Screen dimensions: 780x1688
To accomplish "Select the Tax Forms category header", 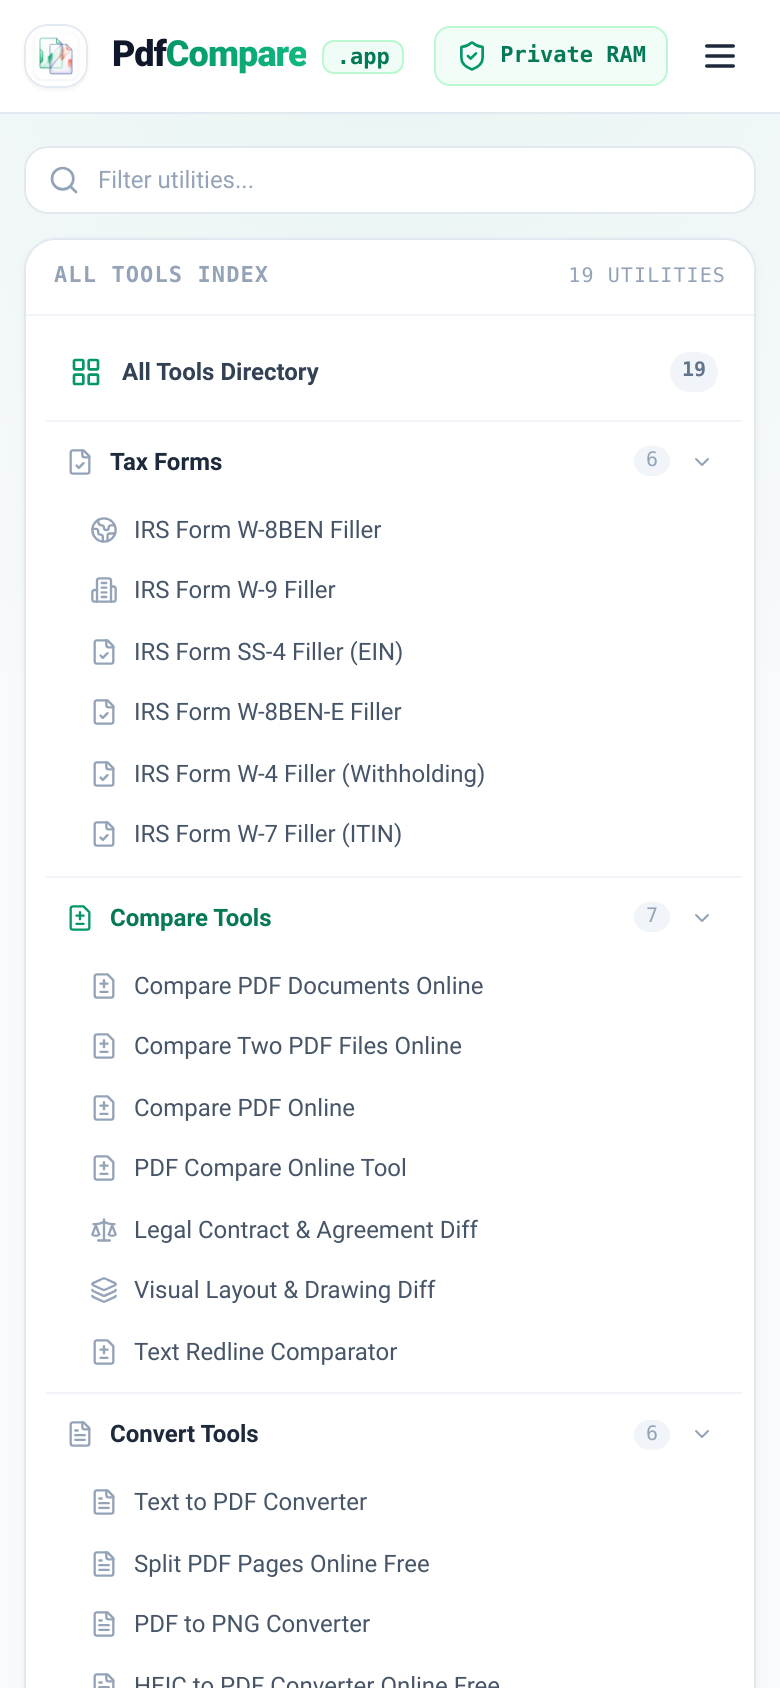I will 394,462.
